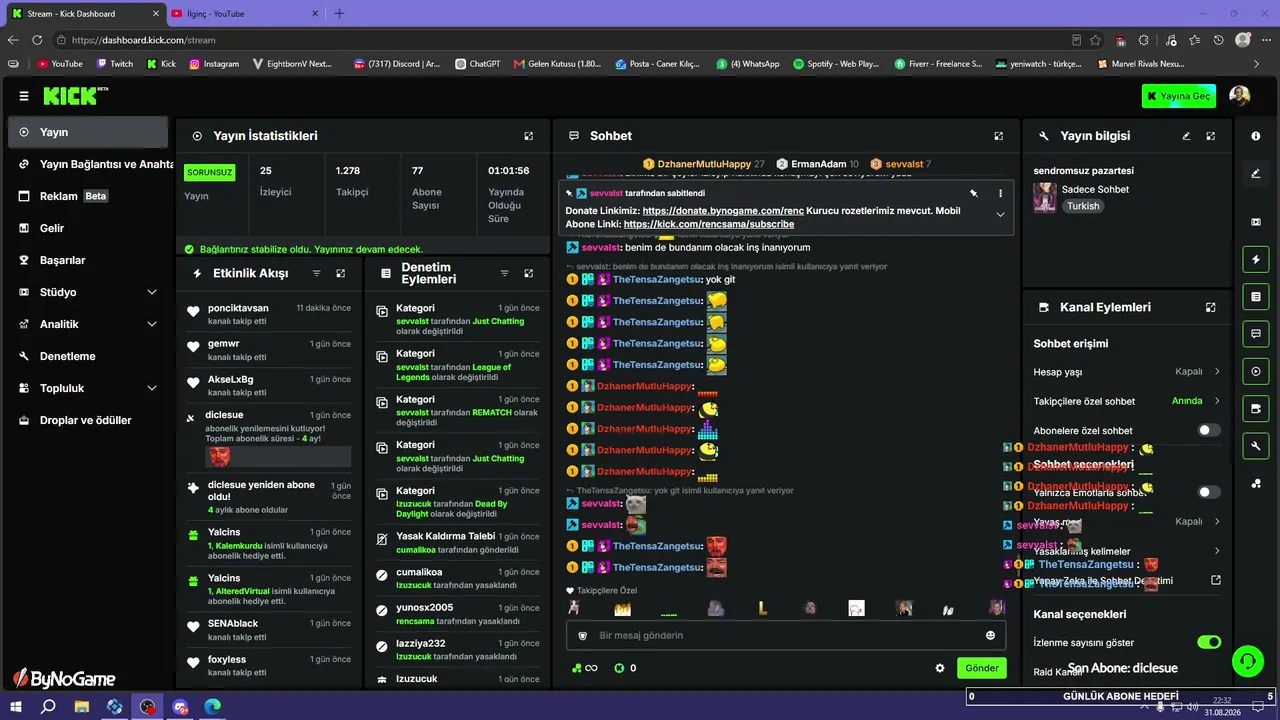Go to Reklam Beta page
Image resolution: width=1280 pixels, height=720 pixels.
[88, 196]
